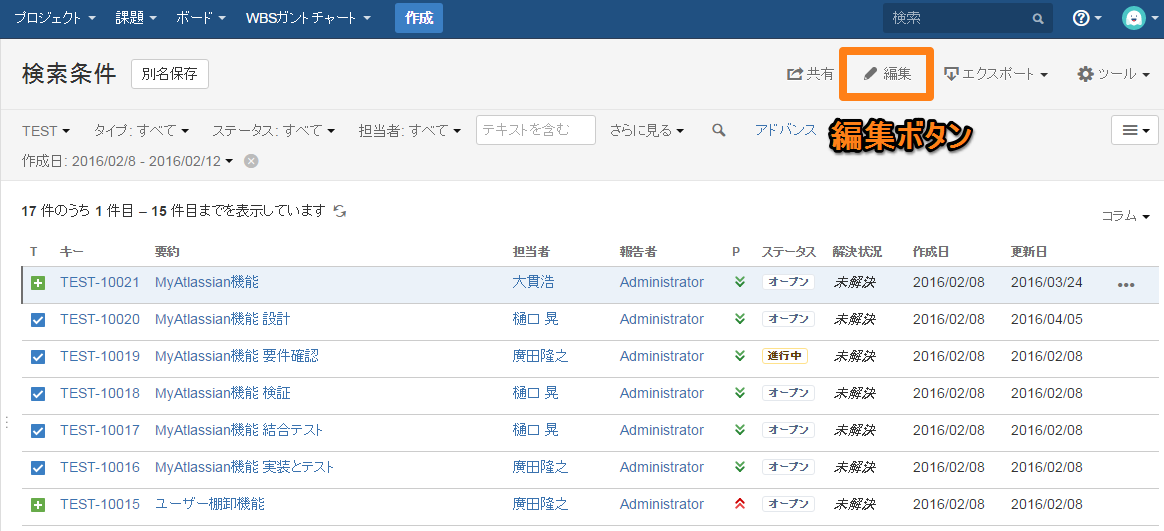
Task: Click the 作成 create button
Action: coord(419,19)
